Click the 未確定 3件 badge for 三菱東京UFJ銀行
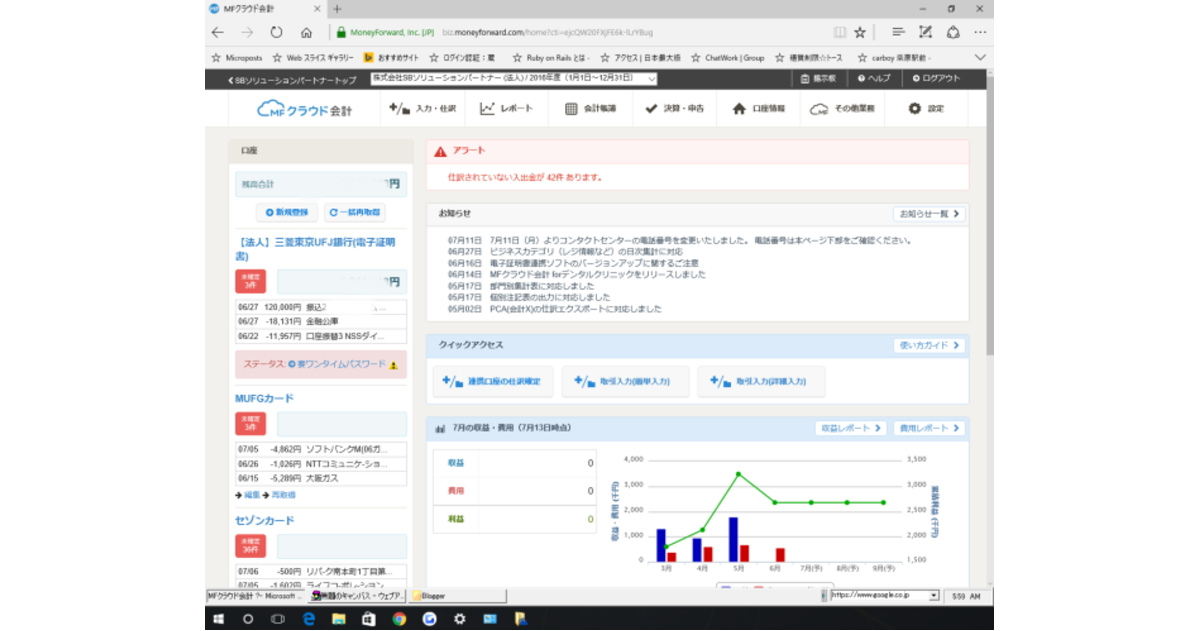 point(250,282)
